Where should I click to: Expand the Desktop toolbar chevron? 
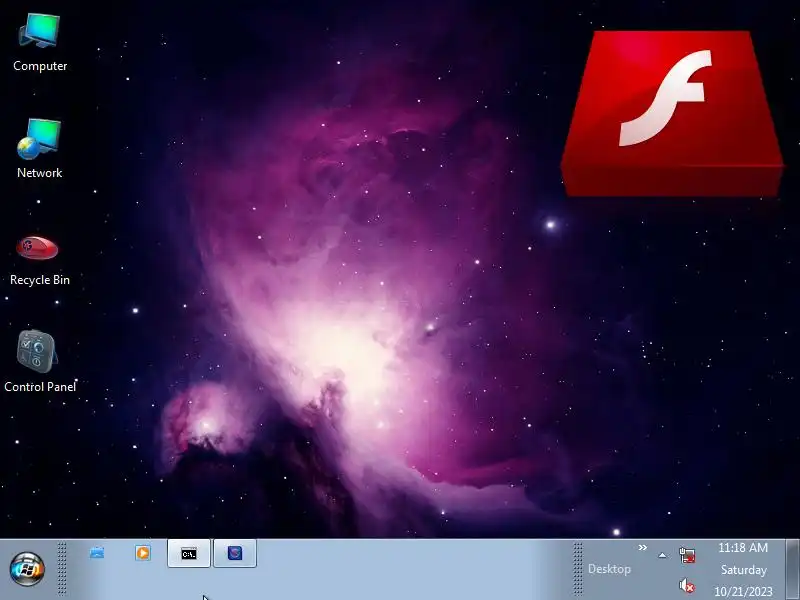[642, 547]
